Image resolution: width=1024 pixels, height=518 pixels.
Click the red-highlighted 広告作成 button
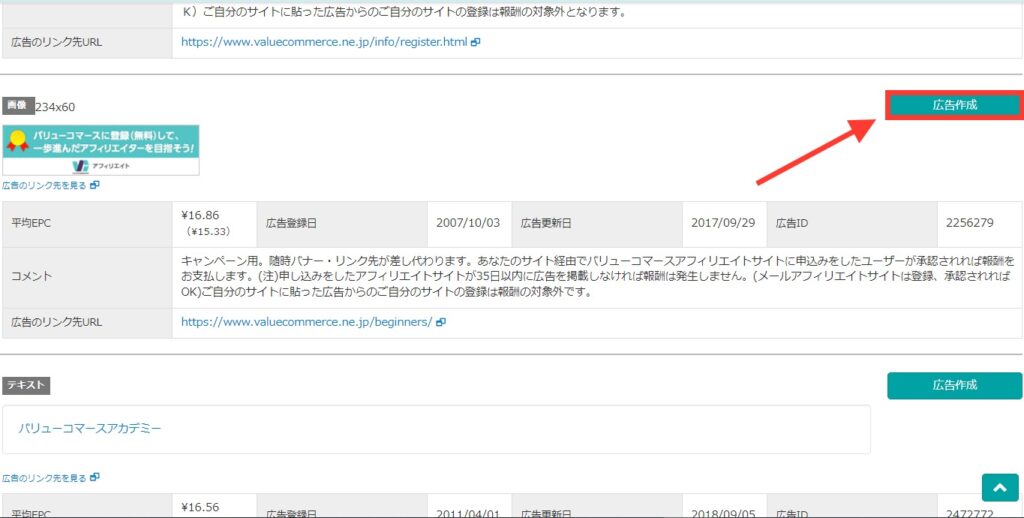point(954,105)
